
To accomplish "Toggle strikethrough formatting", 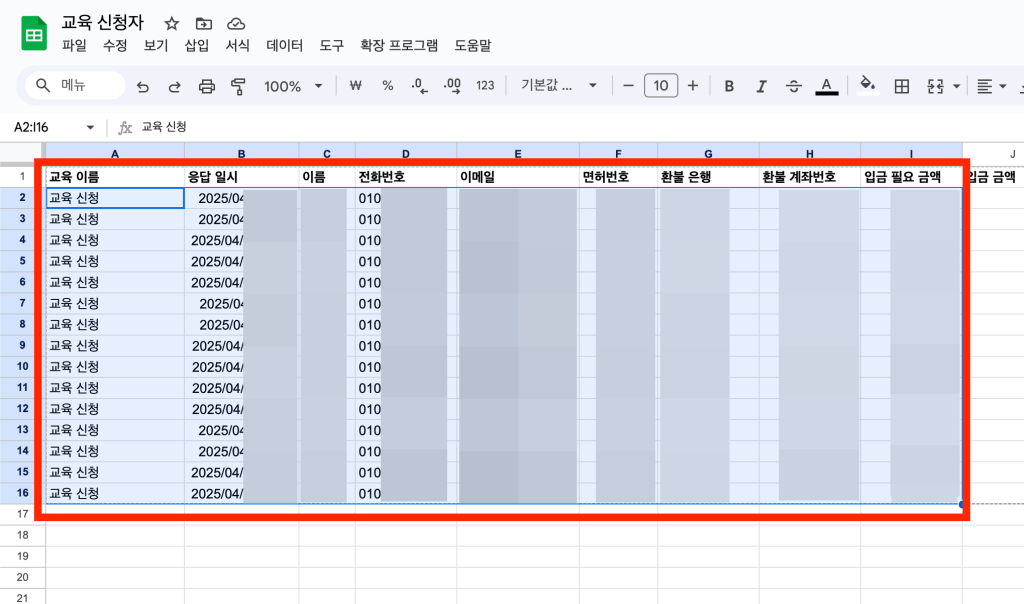I will (x=794, y=86).
